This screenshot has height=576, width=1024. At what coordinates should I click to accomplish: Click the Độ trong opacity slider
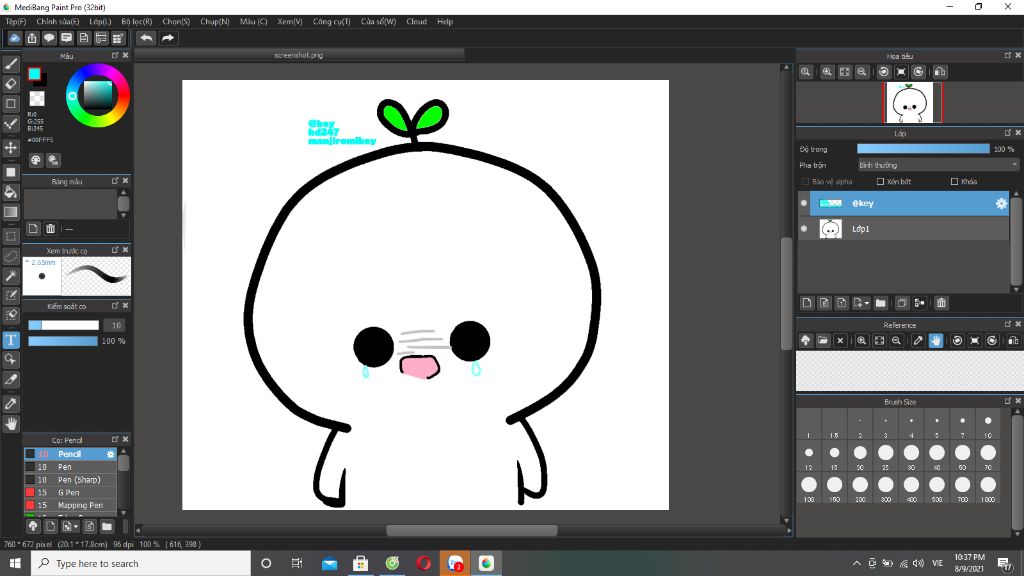pyautogui.click(x=922, y=149)
